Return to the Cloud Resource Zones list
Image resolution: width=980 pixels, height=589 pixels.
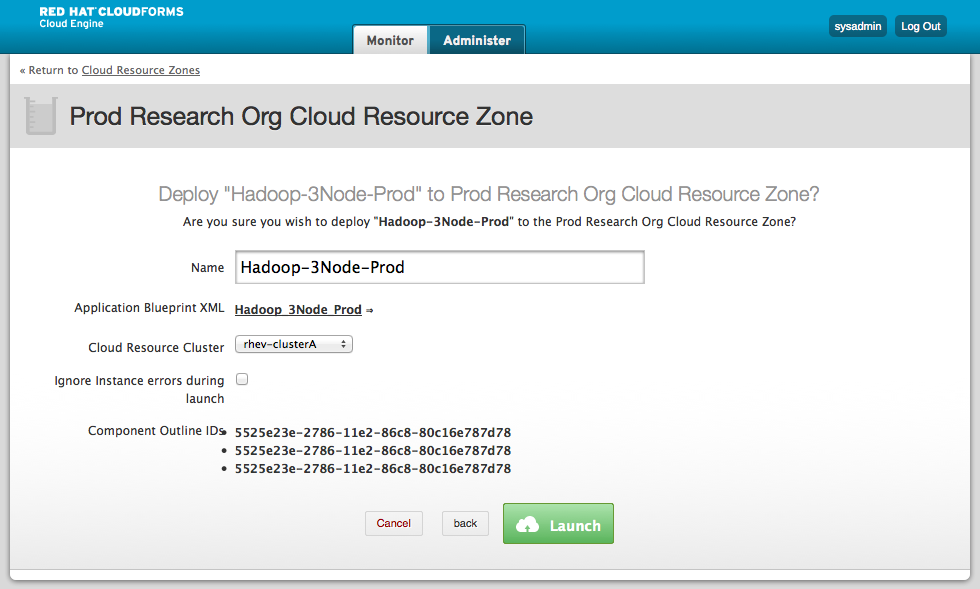[x=140, y=70]
